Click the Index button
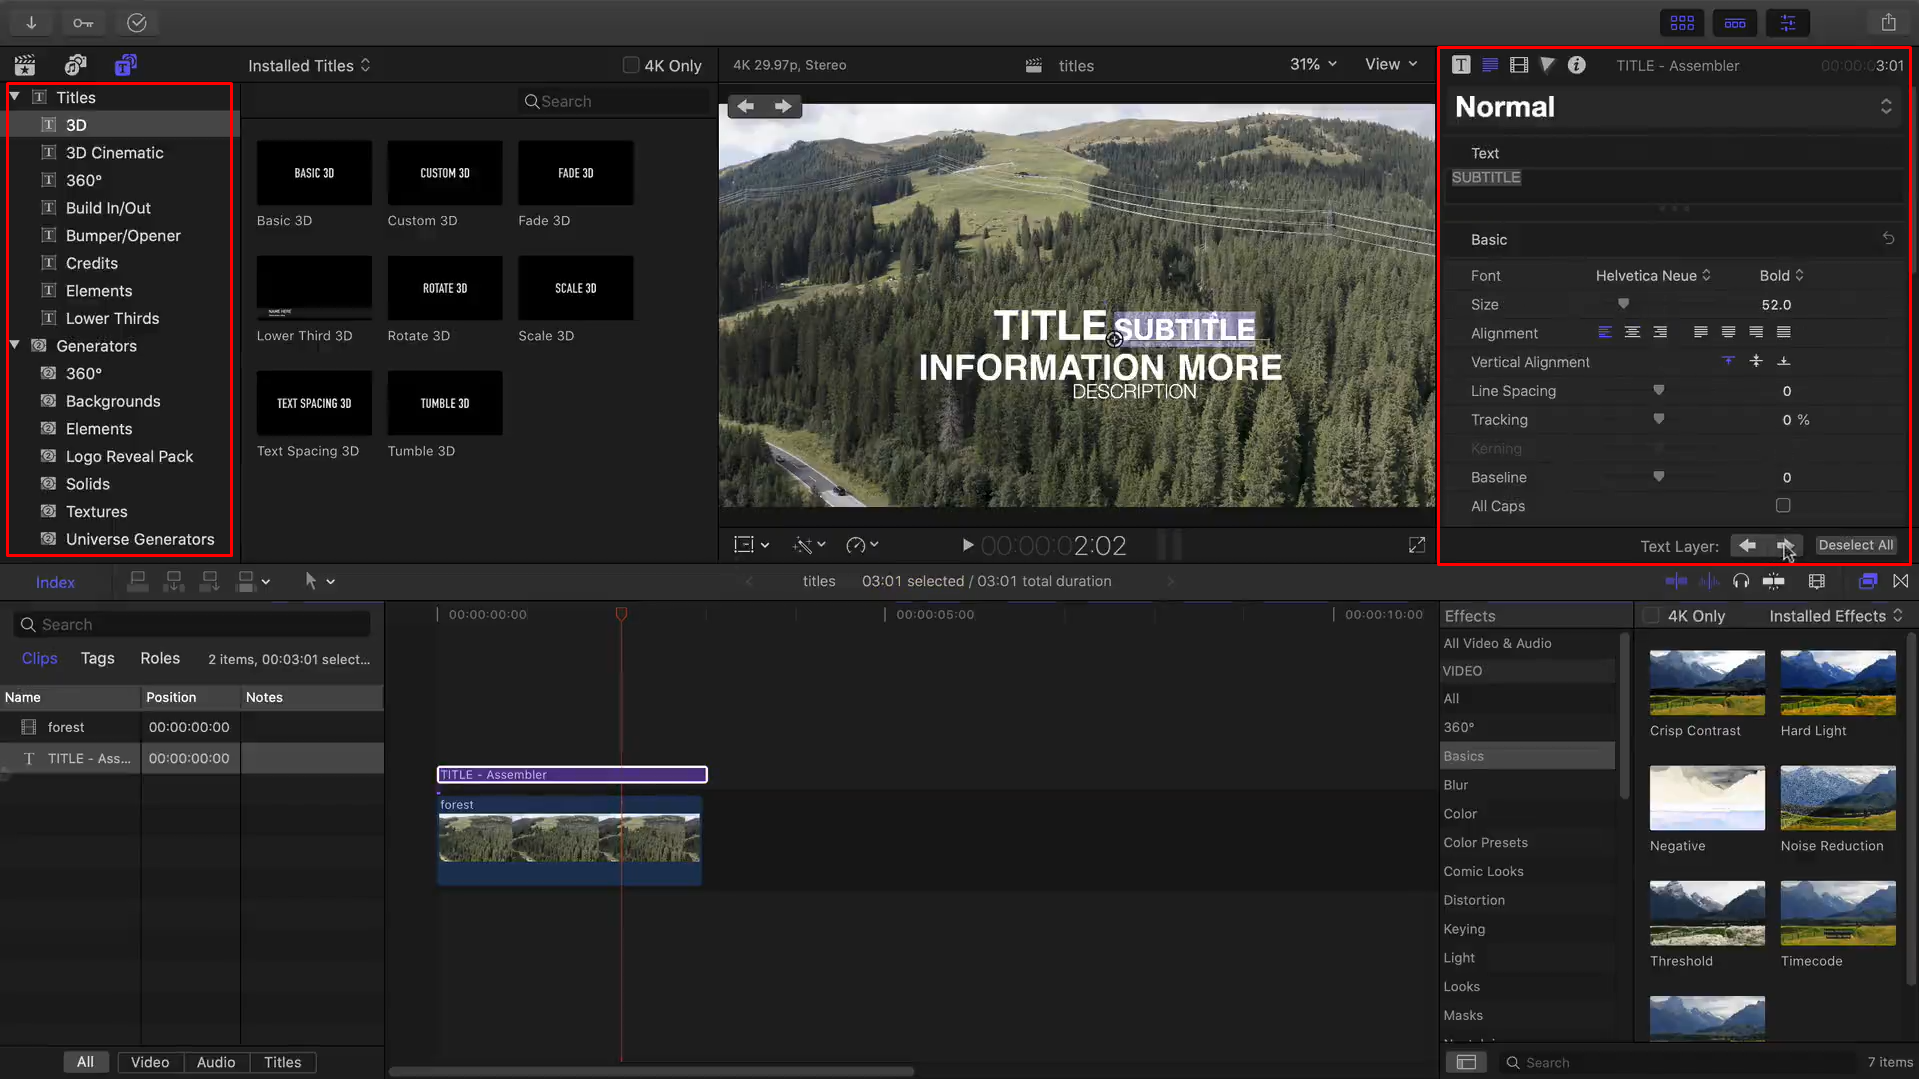1919x1079 pixels. [55, 582]
